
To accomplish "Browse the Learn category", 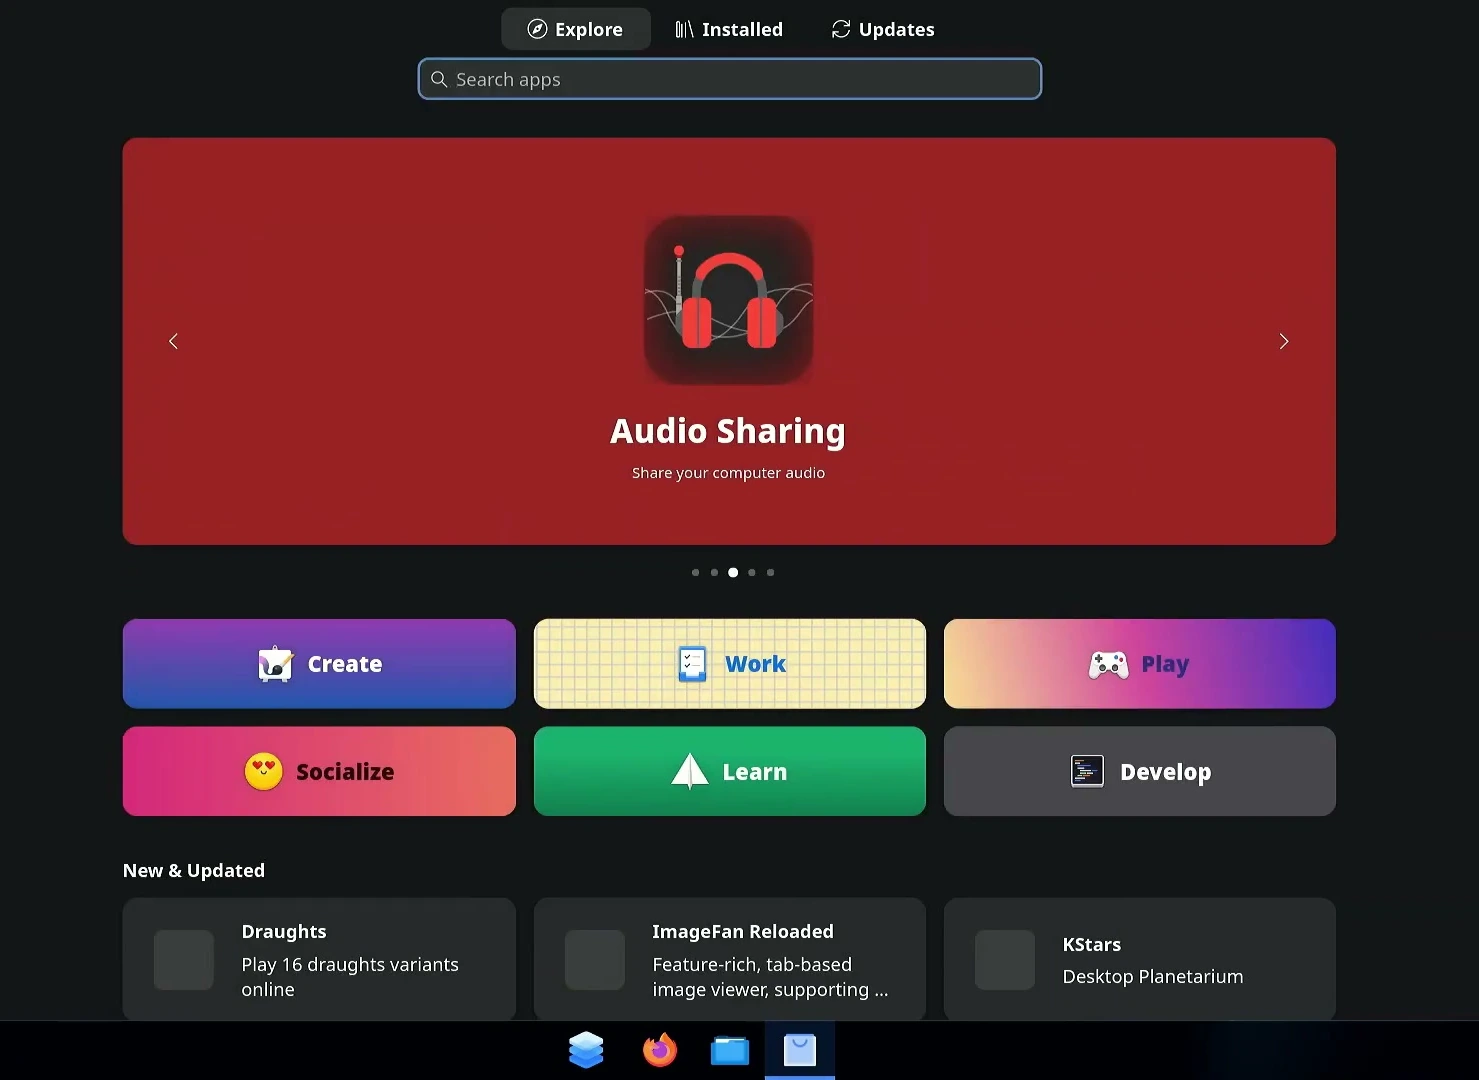I will click(x=730, y=771).
